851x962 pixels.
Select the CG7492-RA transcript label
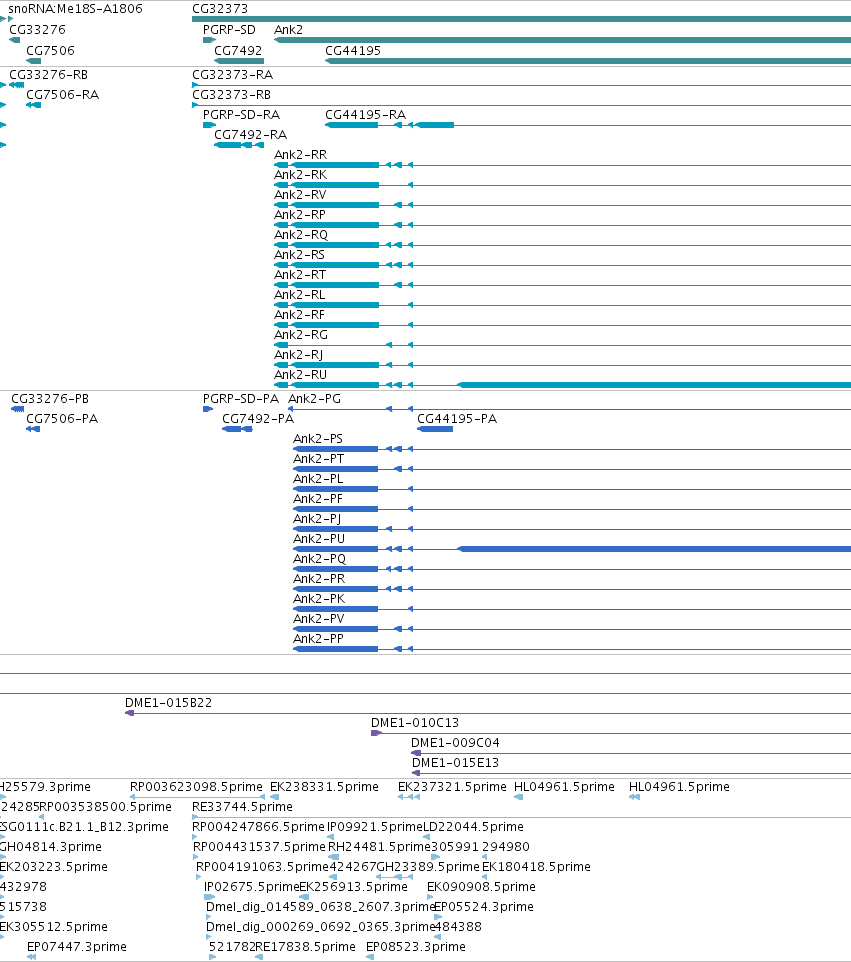pos(250,134)
